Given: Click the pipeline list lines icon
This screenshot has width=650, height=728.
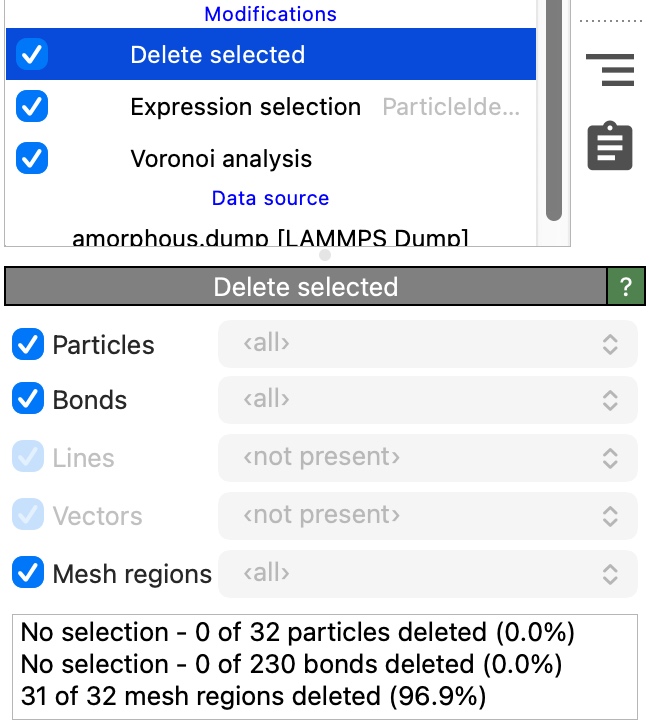Looking at the screenshot, I should (610, 70).
